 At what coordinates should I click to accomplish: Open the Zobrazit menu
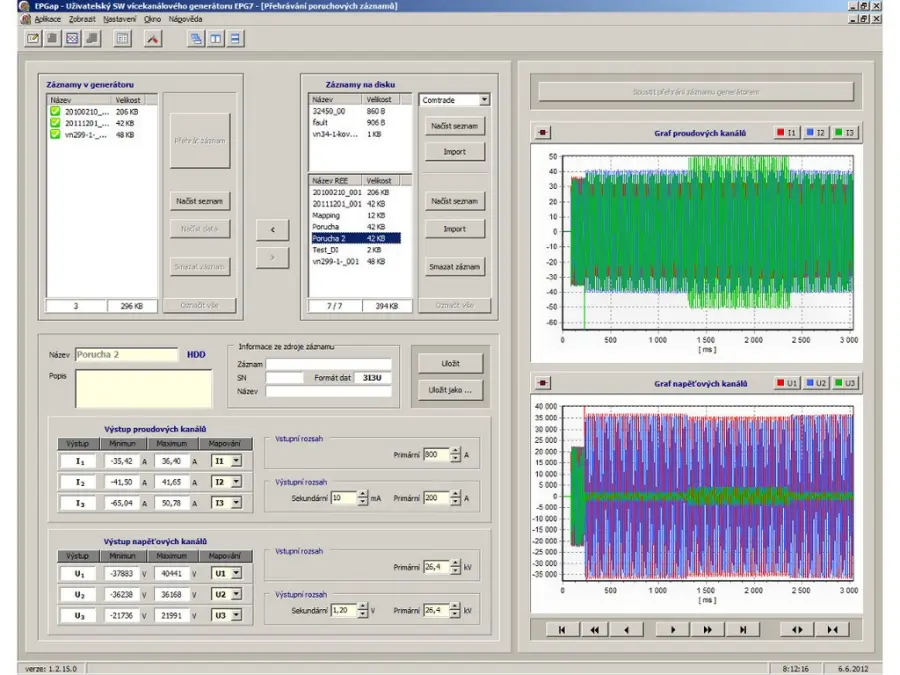click(x=83, y=19)
